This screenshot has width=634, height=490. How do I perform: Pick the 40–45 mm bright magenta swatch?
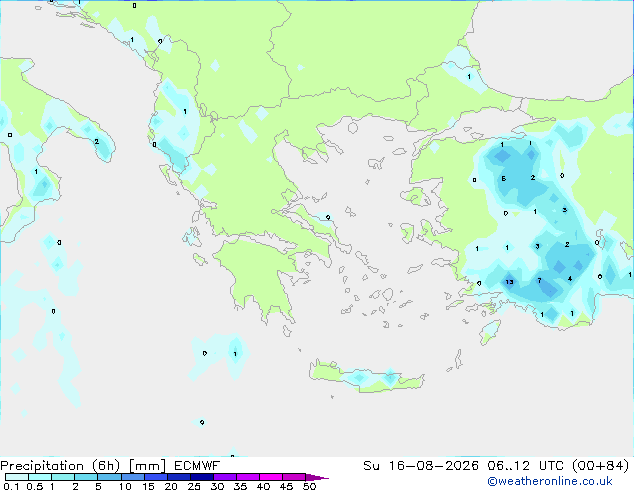(x=271, y=477)
